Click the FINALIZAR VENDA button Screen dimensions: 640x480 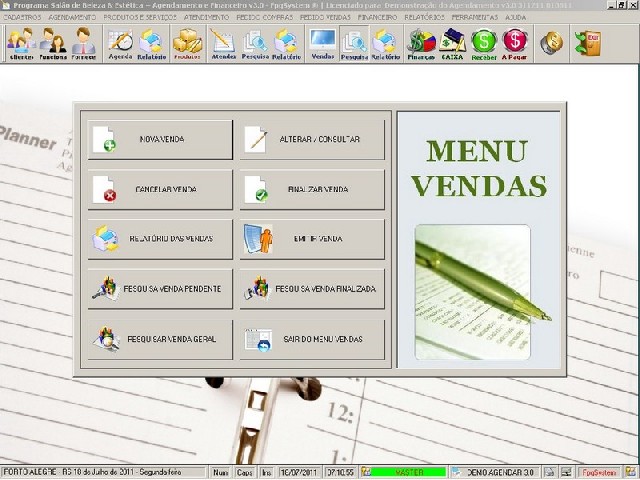tap(312, 190)
